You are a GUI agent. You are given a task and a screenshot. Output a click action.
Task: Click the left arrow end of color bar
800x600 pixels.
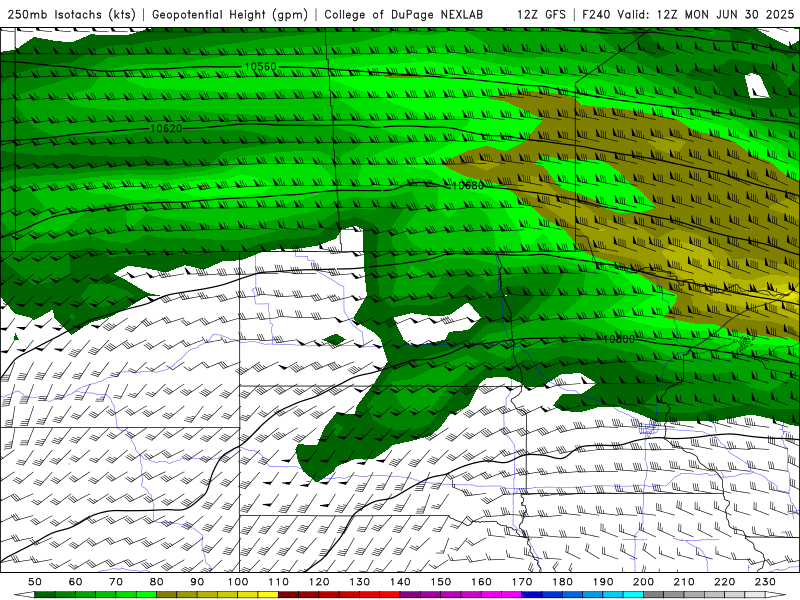[x=24, y=595]
